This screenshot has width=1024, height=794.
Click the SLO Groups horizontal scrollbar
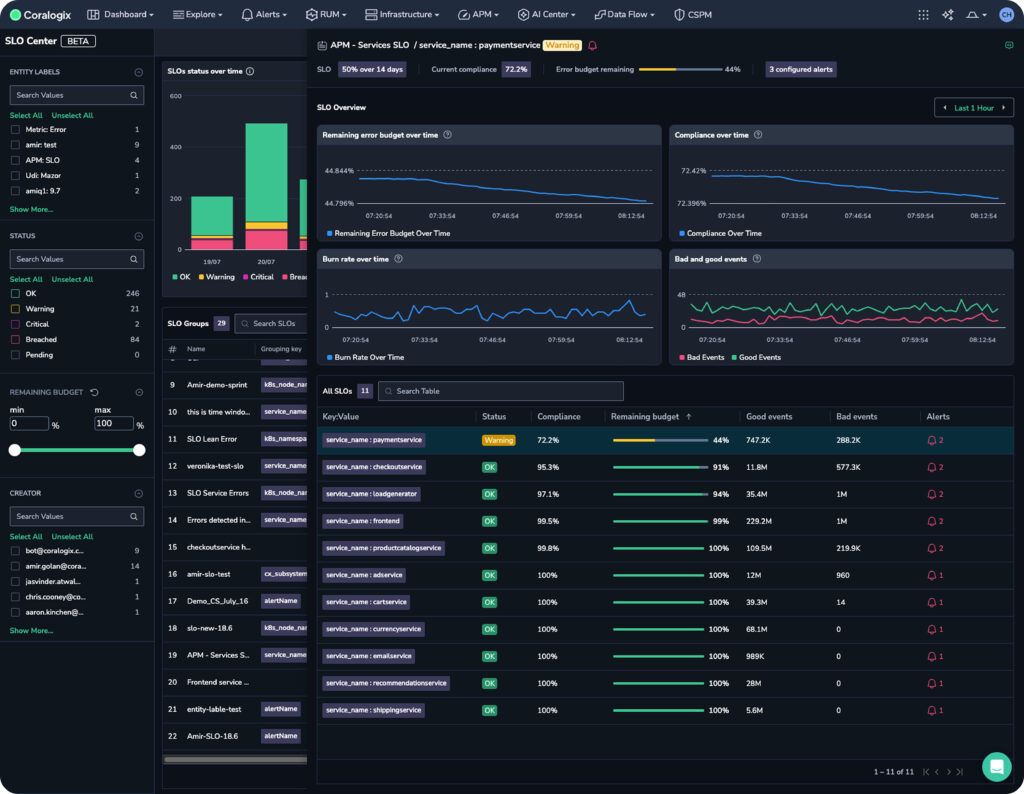tap(235, 759)
